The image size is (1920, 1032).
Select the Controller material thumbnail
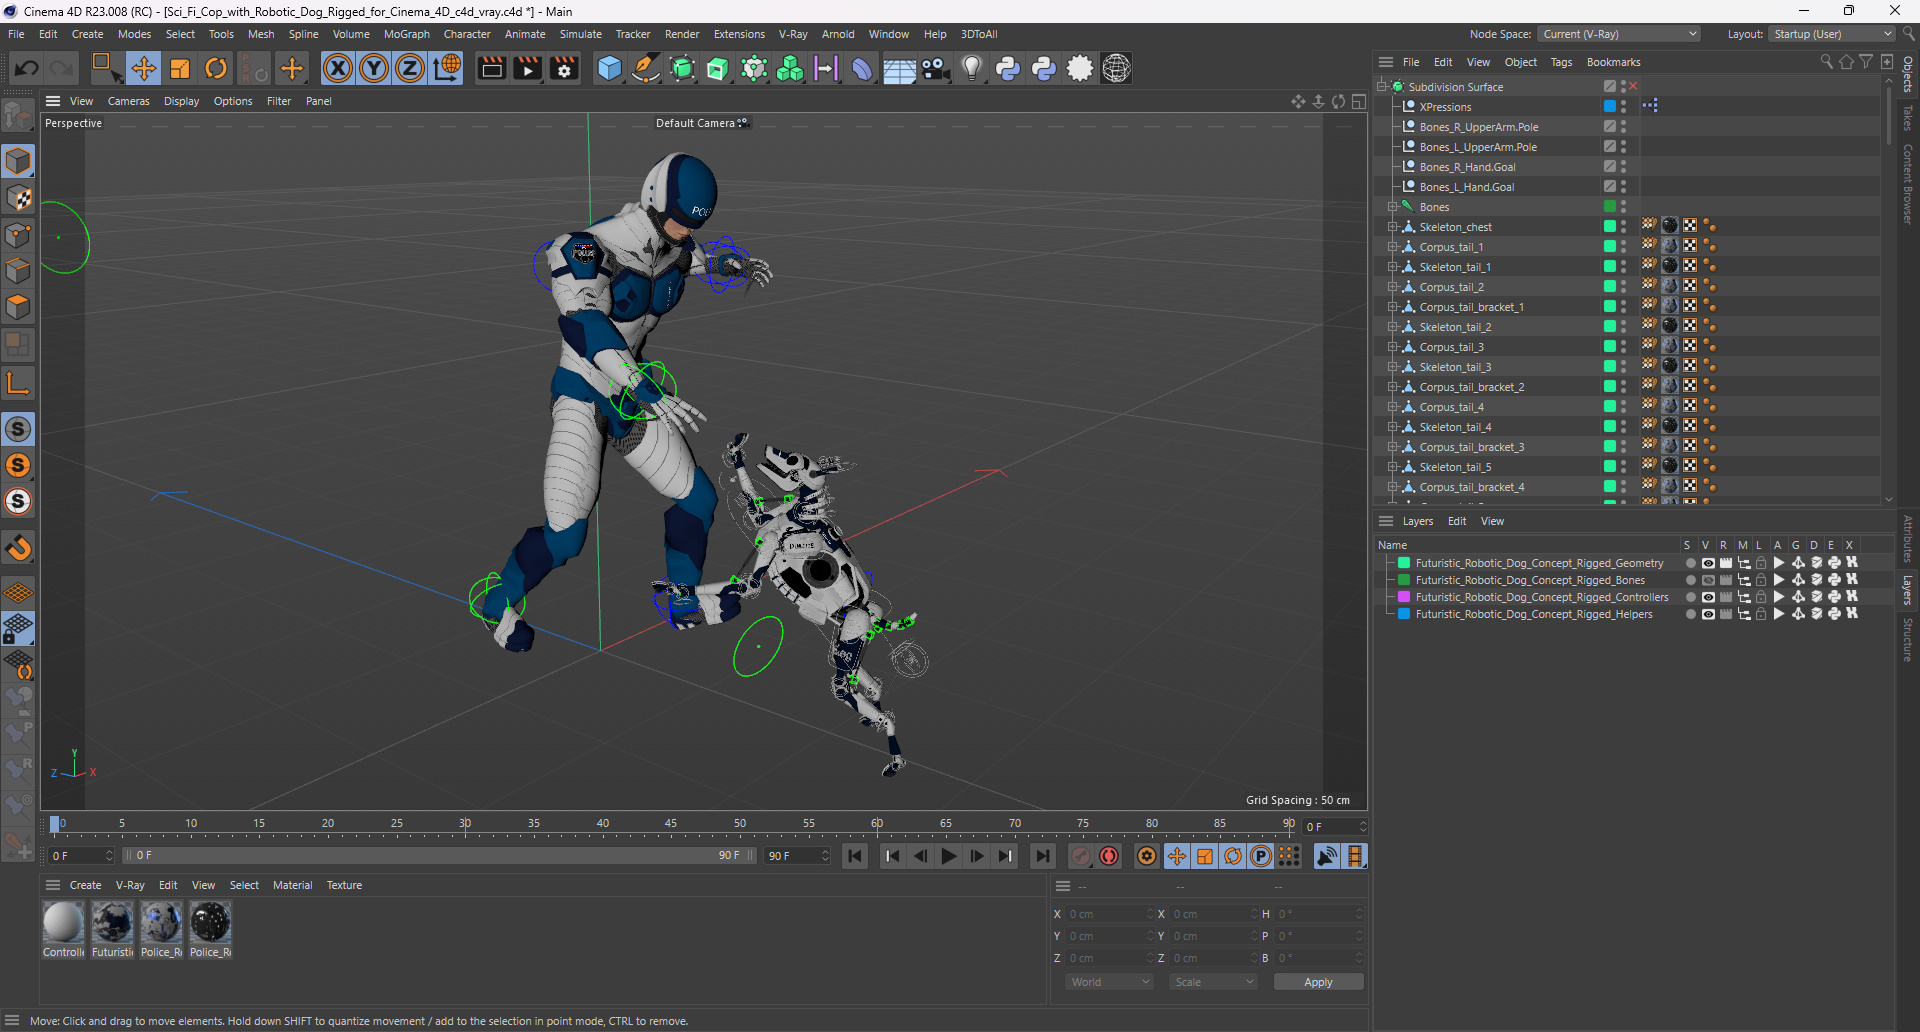[x=63, y=923]
